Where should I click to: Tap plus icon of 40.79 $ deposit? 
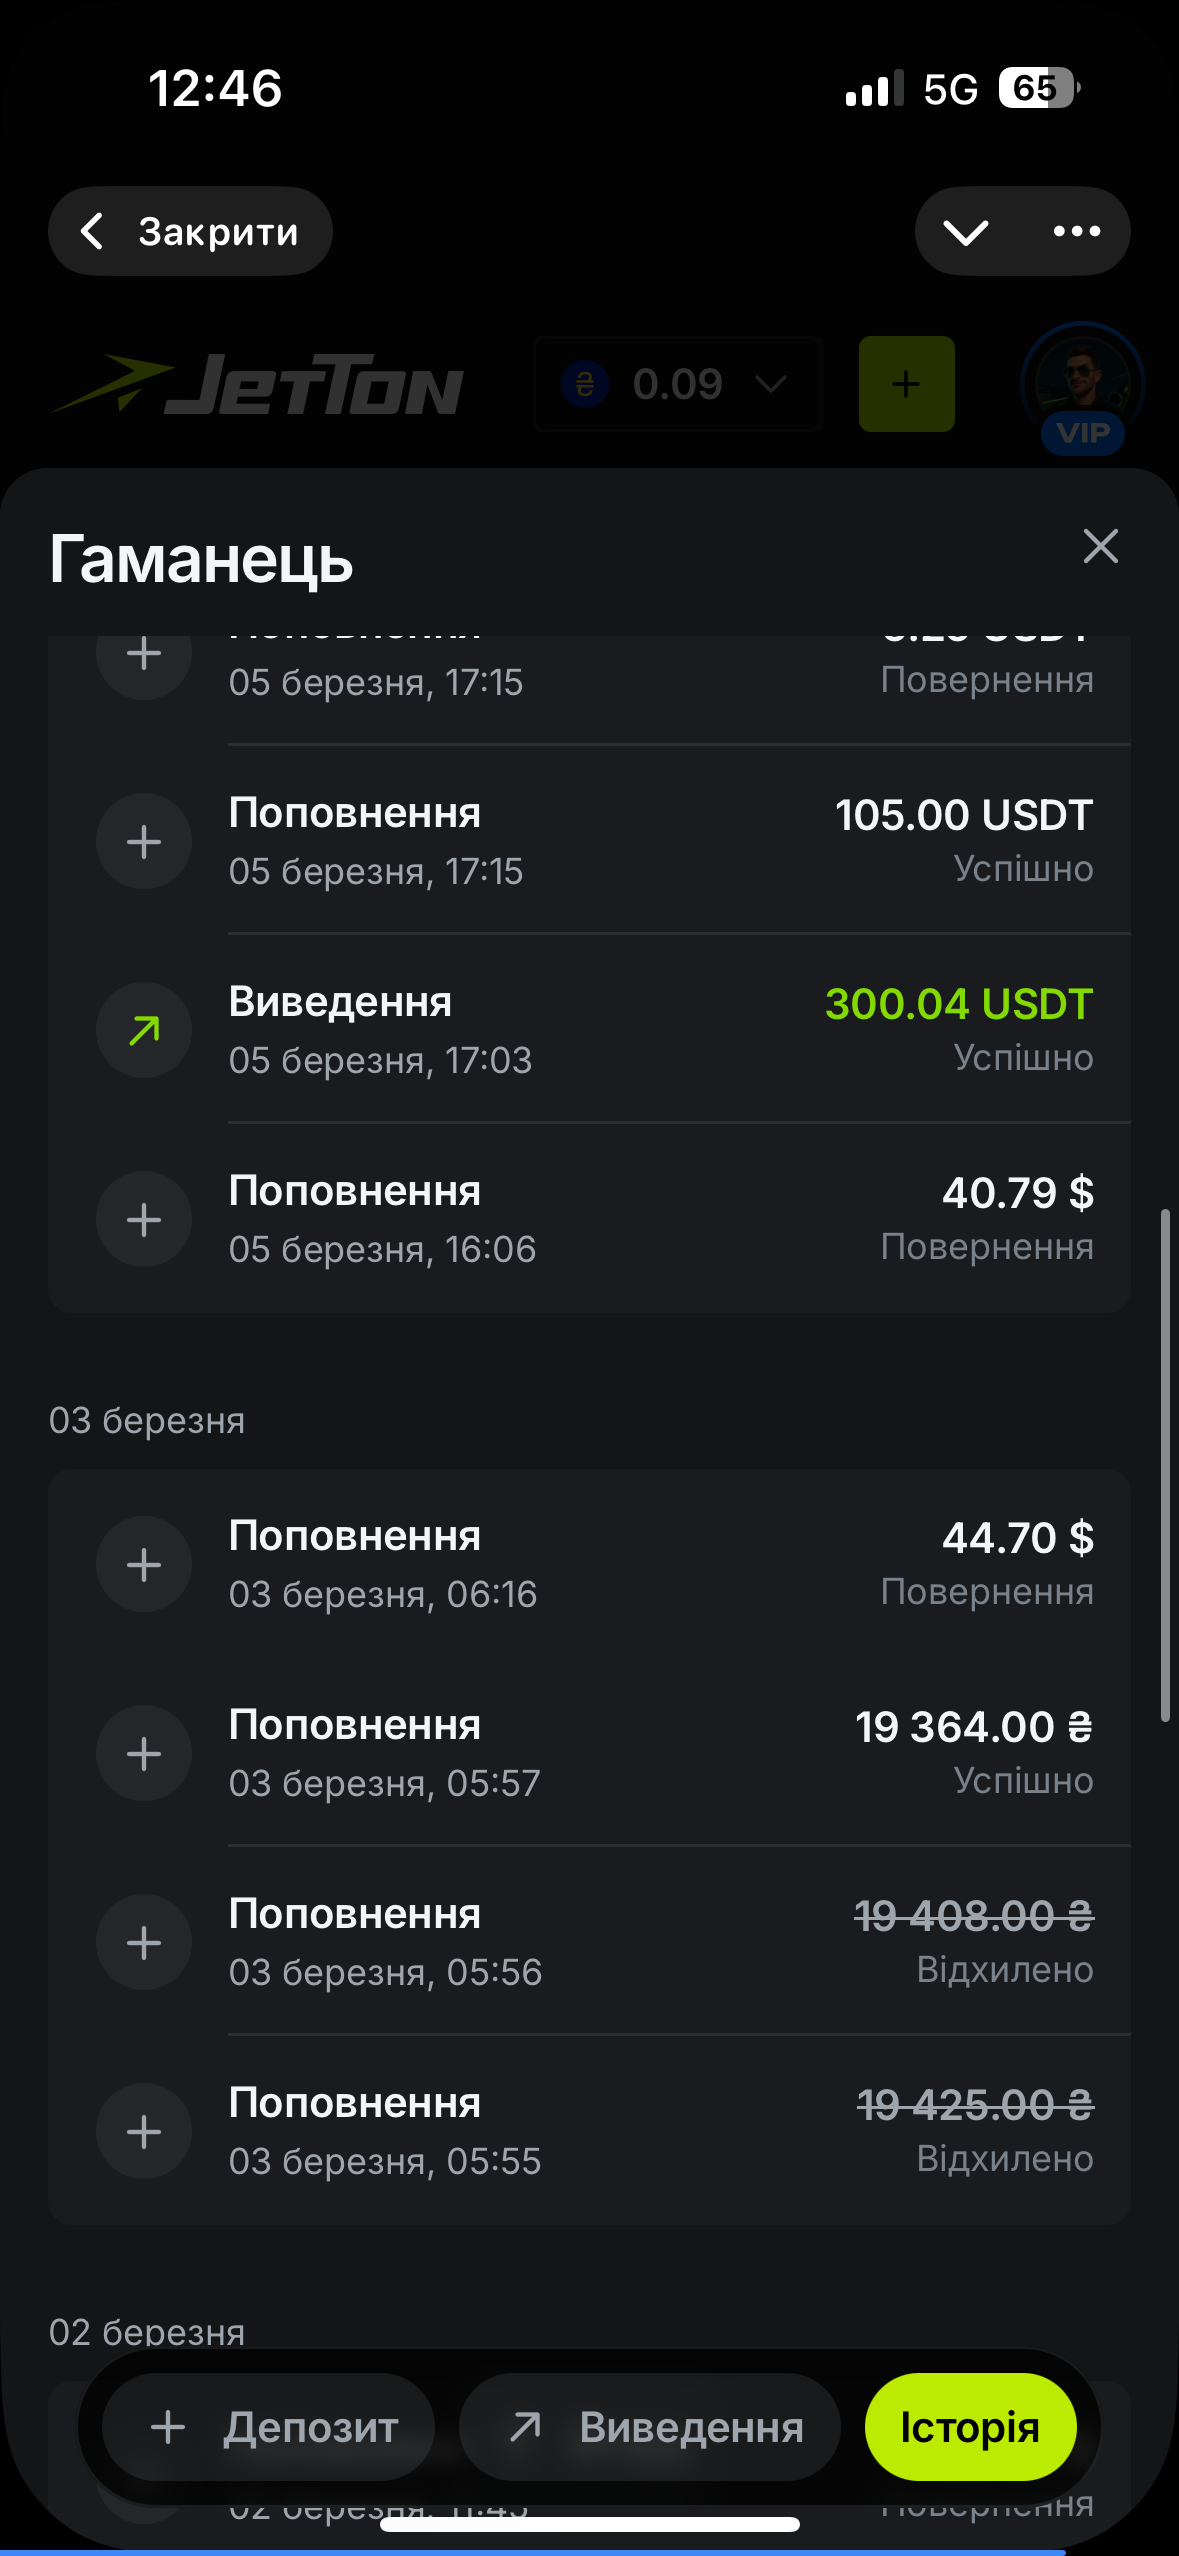coord(144,1219)
